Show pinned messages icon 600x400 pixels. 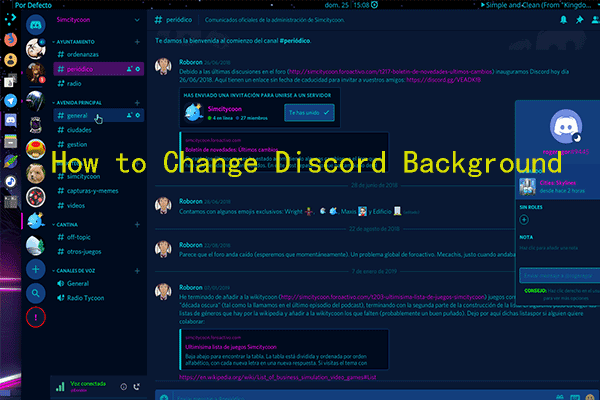coord(579,20)
